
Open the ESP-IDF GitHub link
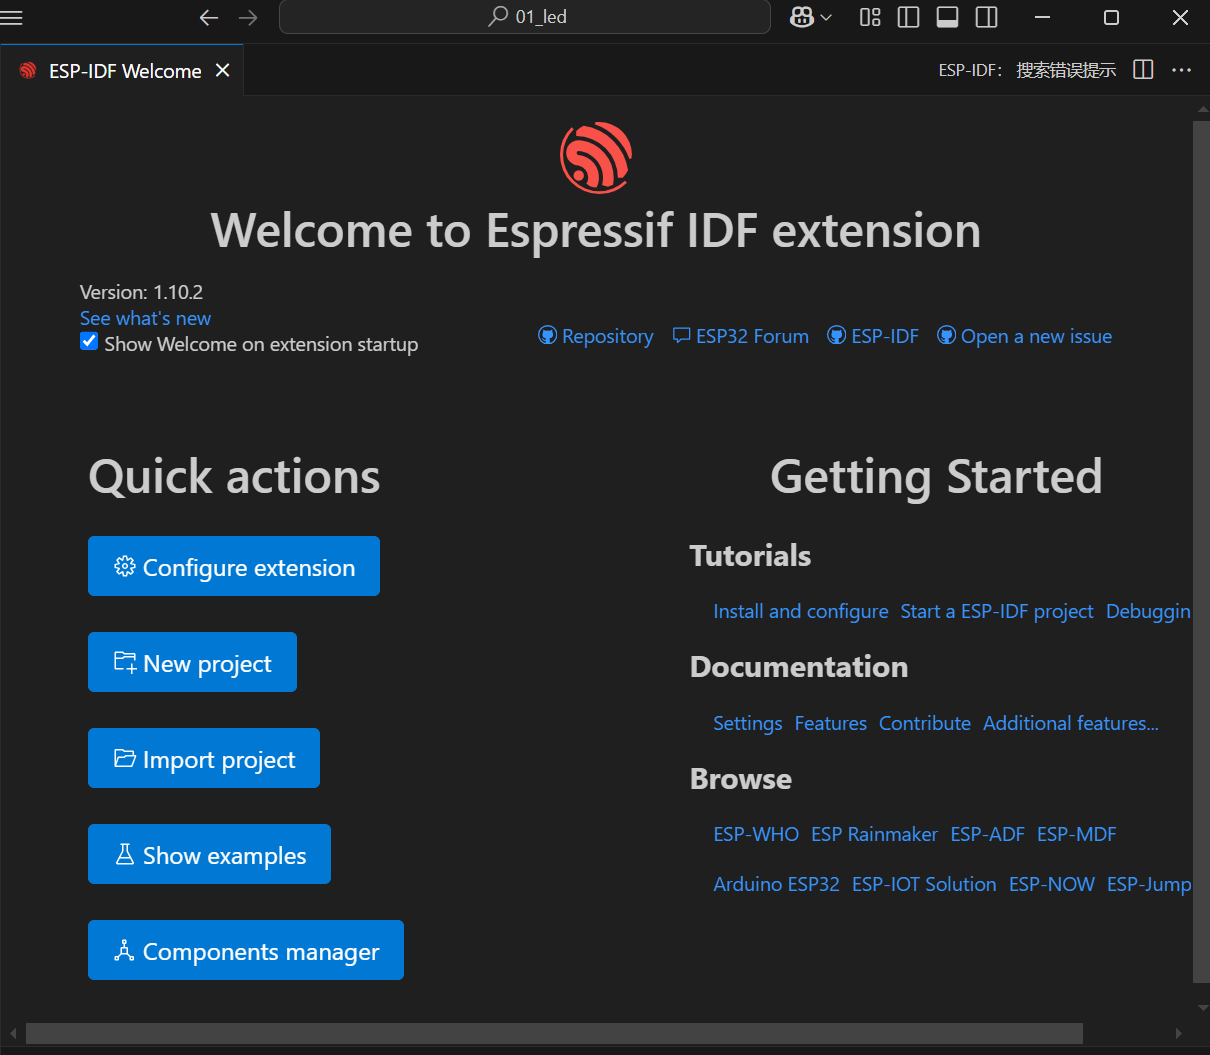pyautogui.click(x=873, y=336)
